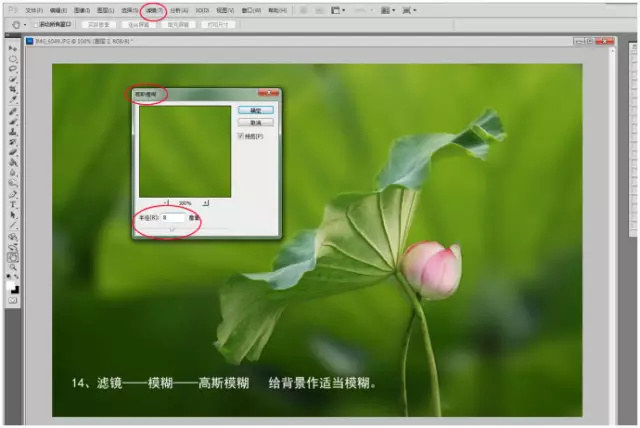640x428 pixels.
Task: Select the Line shape tool
Action: 13,225
